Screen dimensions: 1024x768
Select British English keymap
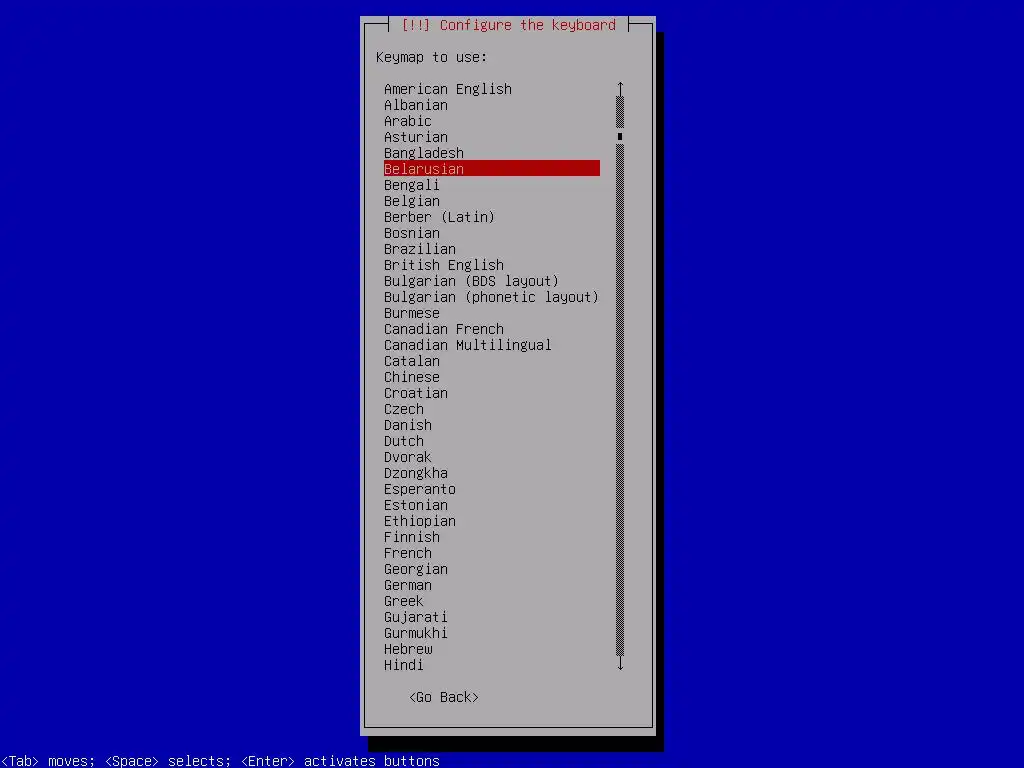tap(492, 265)
